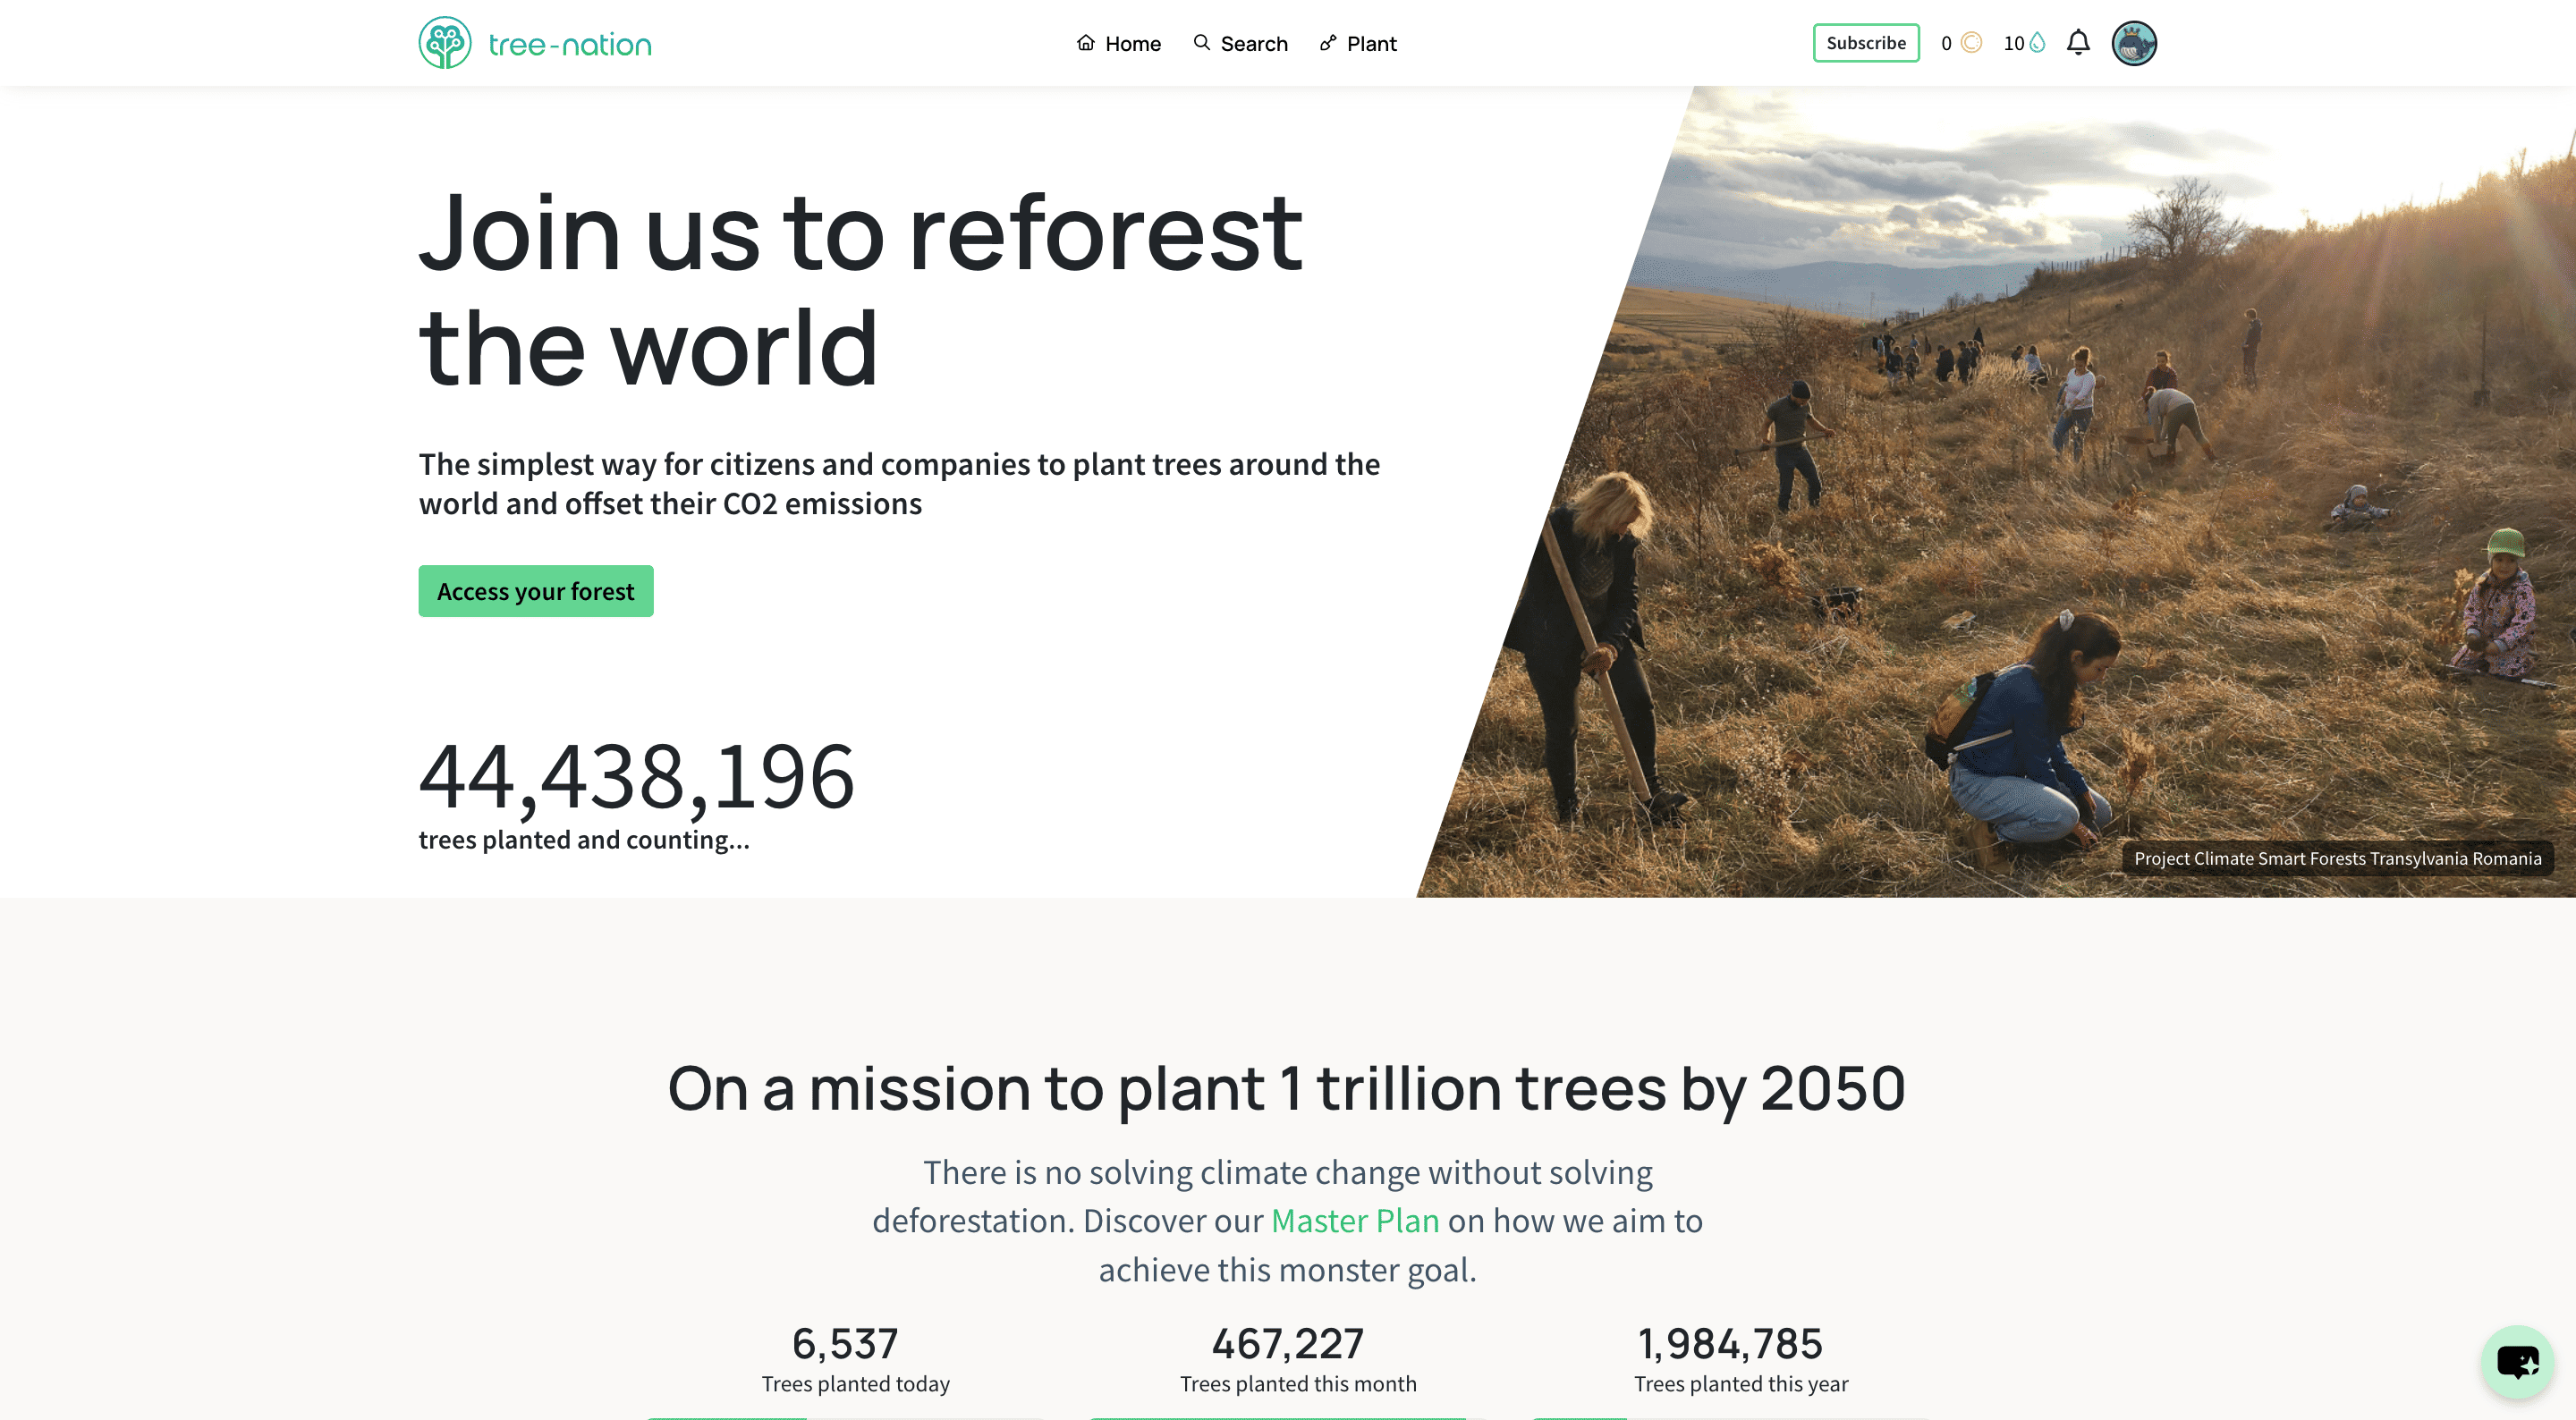The height and width of the screenshot is (1420, 2576).
Task: Click the Access your forest button
Action: pyautogui.click(x=535, y=591)
